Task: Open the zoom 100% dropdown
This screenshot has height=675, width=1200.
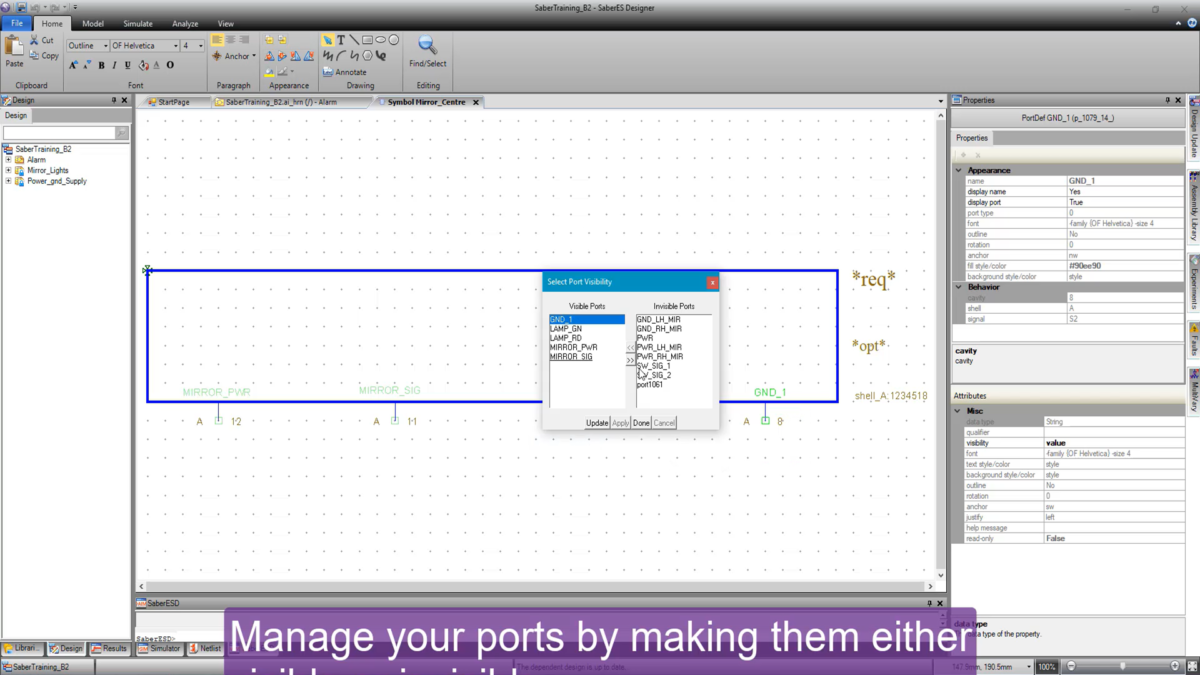Action: (x=1047, y=667)
